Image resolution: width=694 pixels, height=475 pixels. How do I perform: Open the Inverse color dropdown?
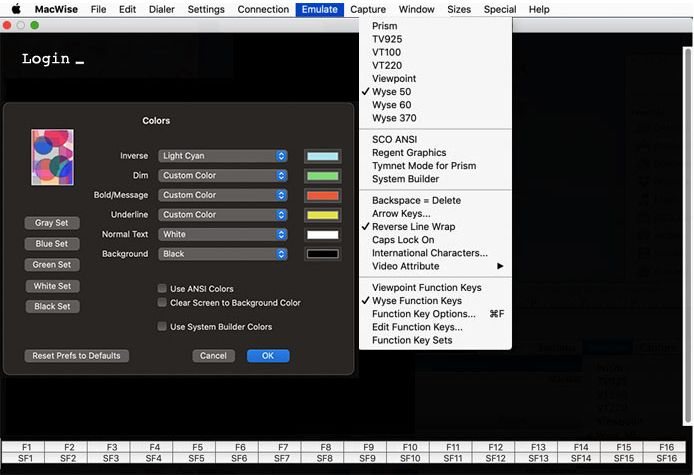(223, 156)
